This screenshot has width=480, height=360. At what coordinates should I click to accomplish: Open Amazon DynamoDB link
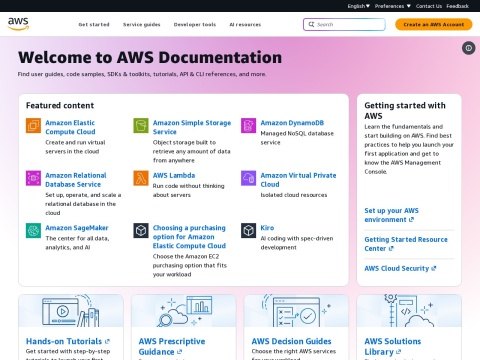(x=292, y=123)
